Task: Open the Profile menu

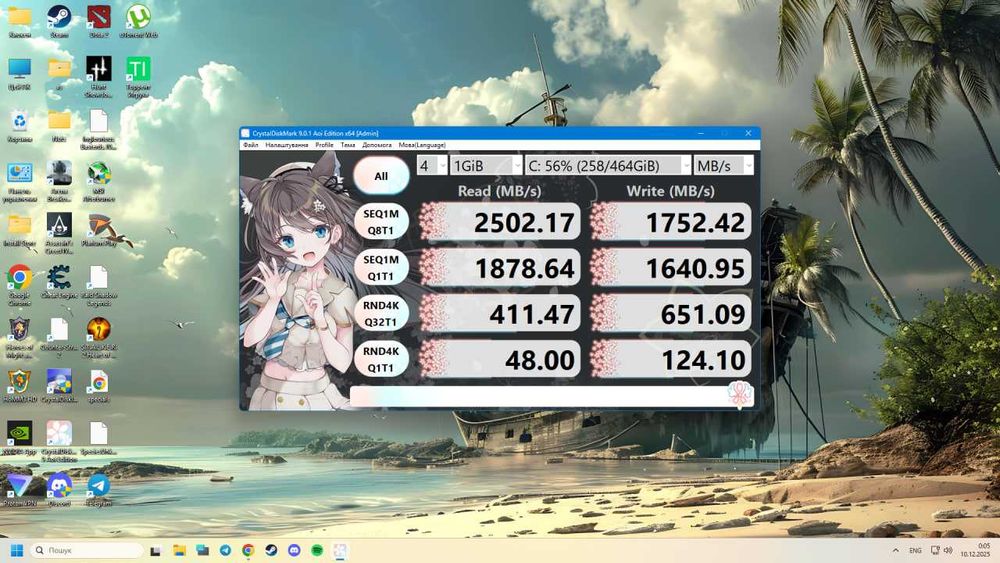Action: click(x=325, y=145)
